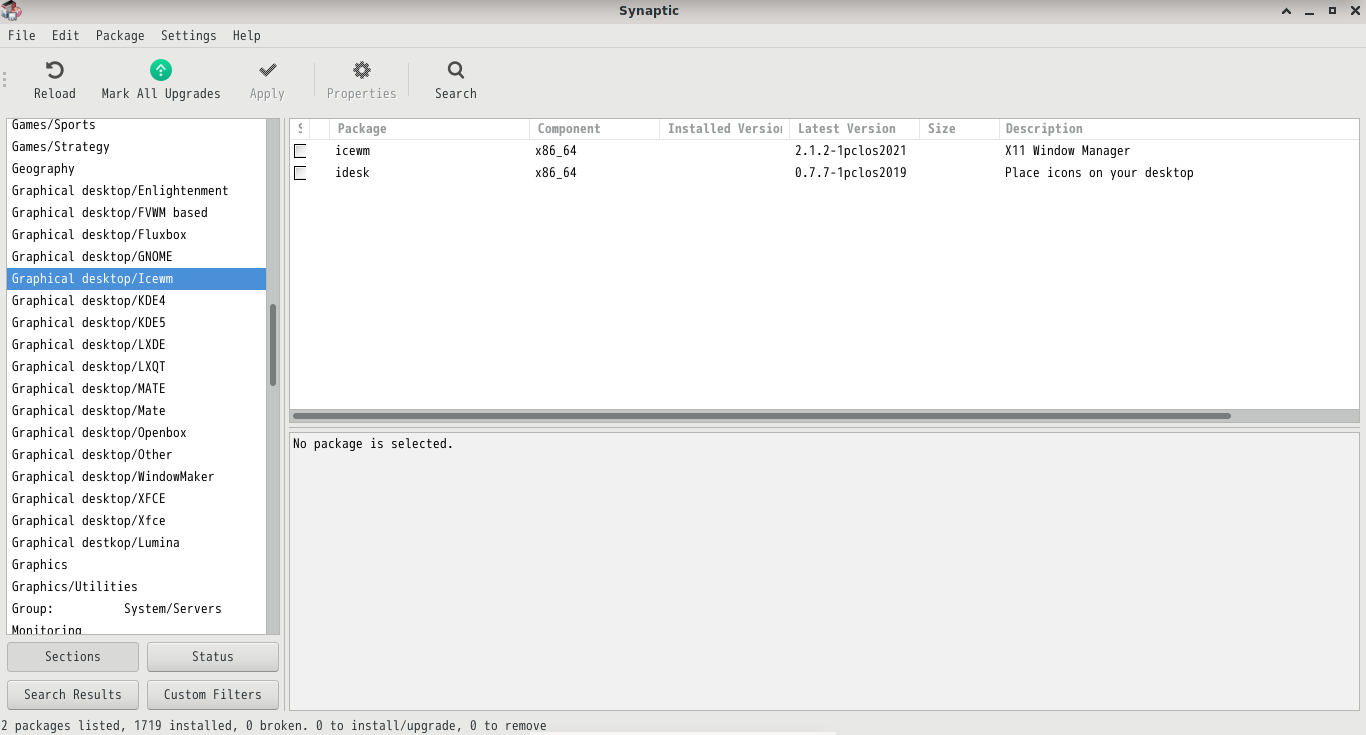The width and height of the screenshot is (1366, 735).
Task: Select the Group: System/Servers section
Action: [136, 609]
